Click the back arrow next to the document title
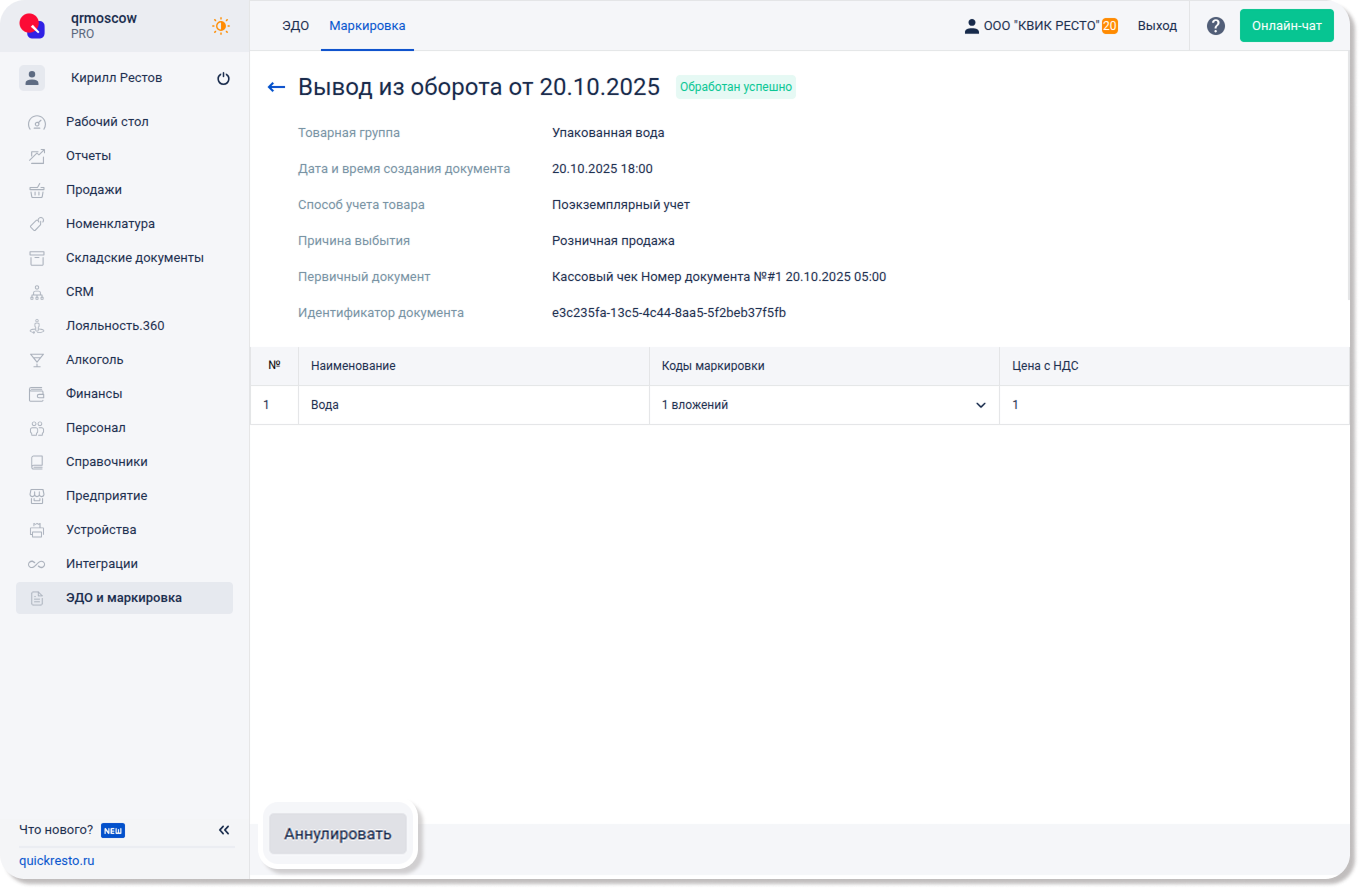 click(x=277, y=87)
